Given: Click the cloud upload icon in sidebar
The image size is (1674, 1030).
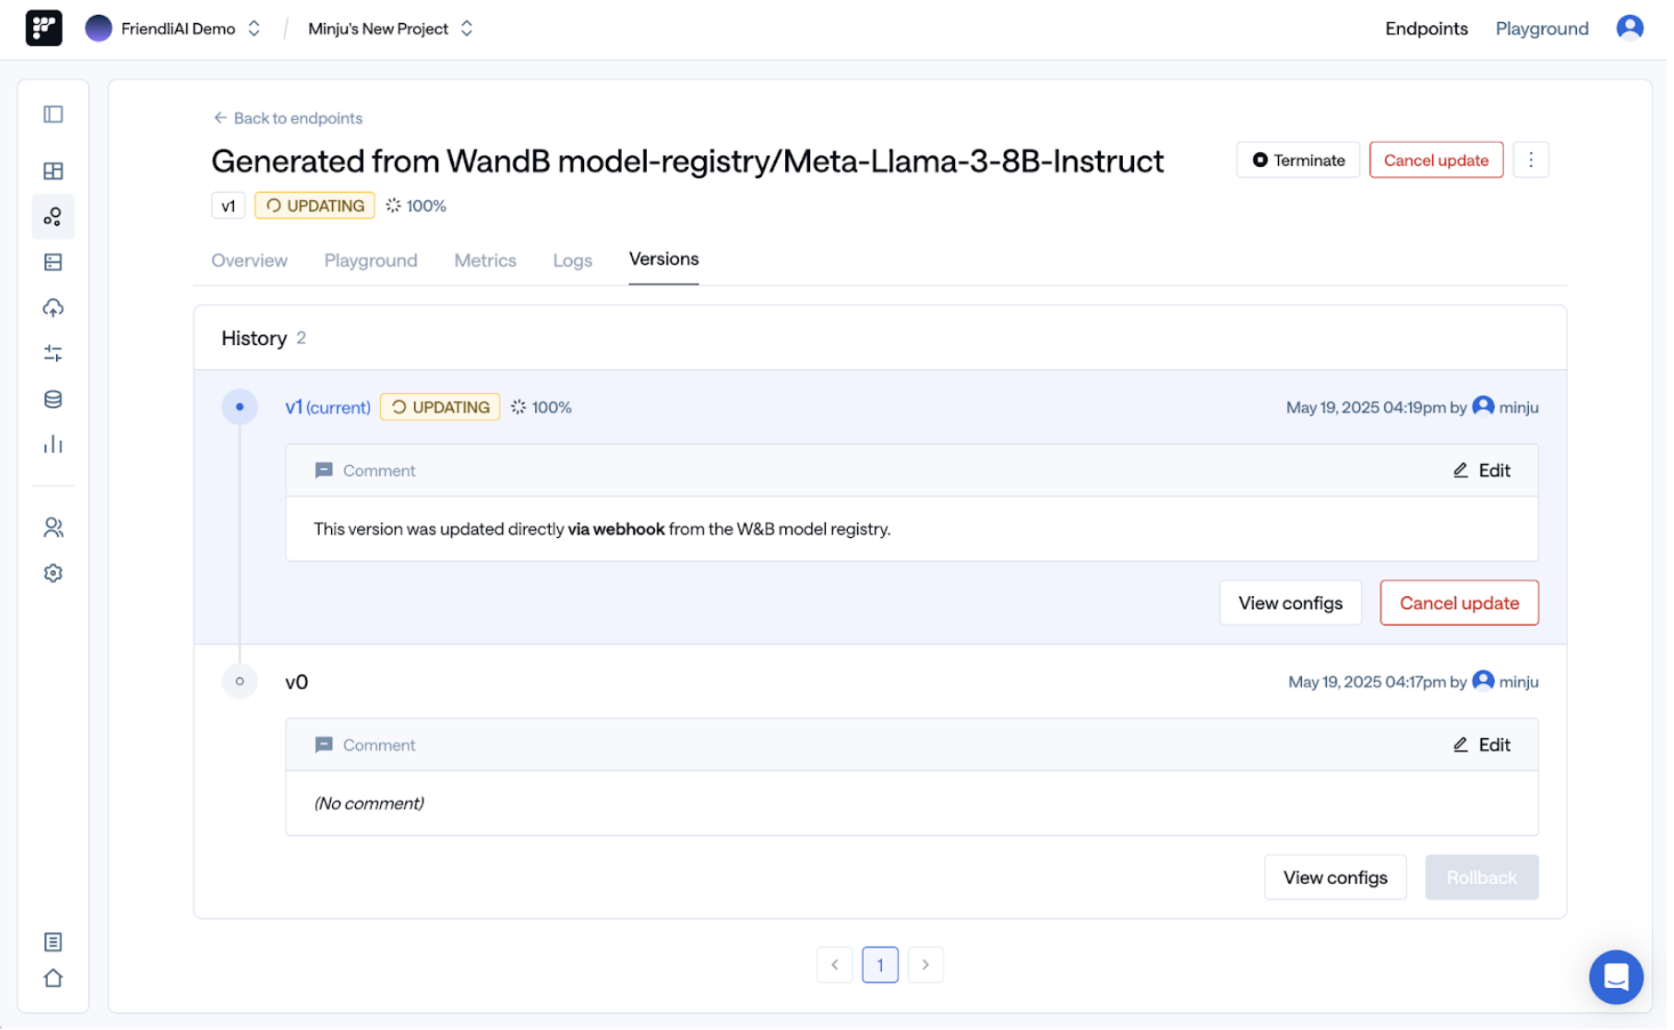Looking at the screenshot, I should 52,307.
